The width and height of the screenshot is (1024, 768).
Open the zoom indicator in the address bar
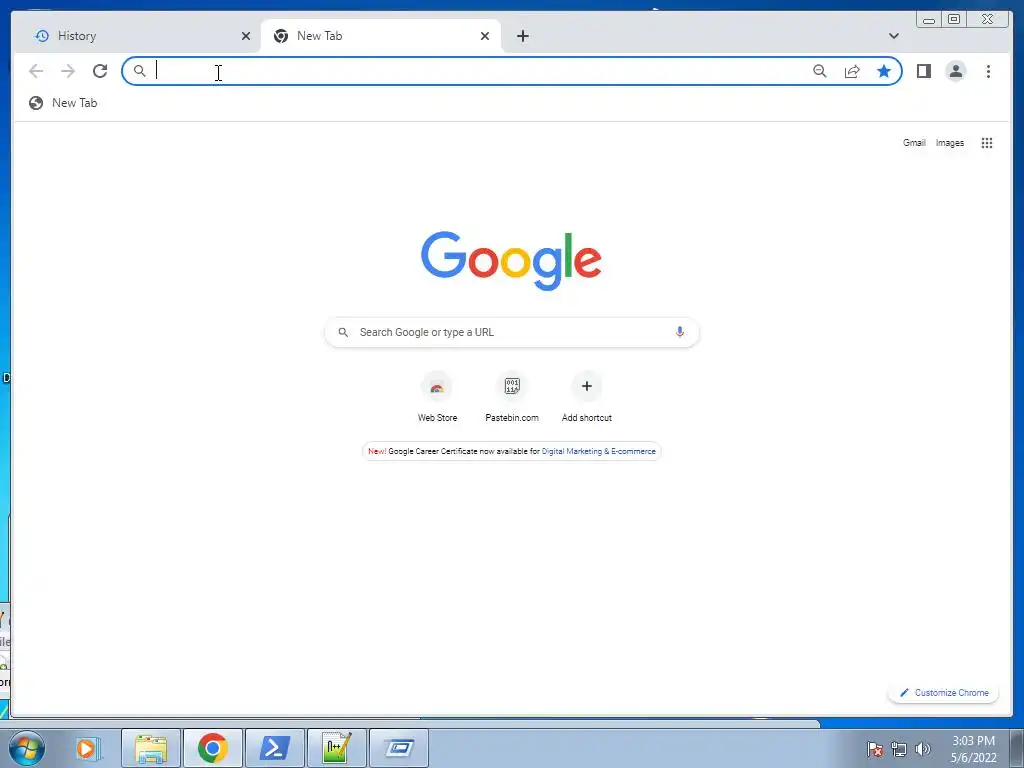[820, 71]
